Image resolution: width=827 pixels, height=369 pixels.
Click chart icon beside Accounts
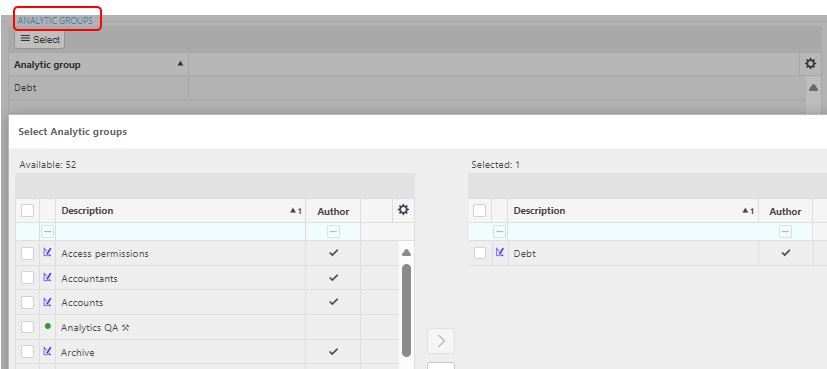47,302
